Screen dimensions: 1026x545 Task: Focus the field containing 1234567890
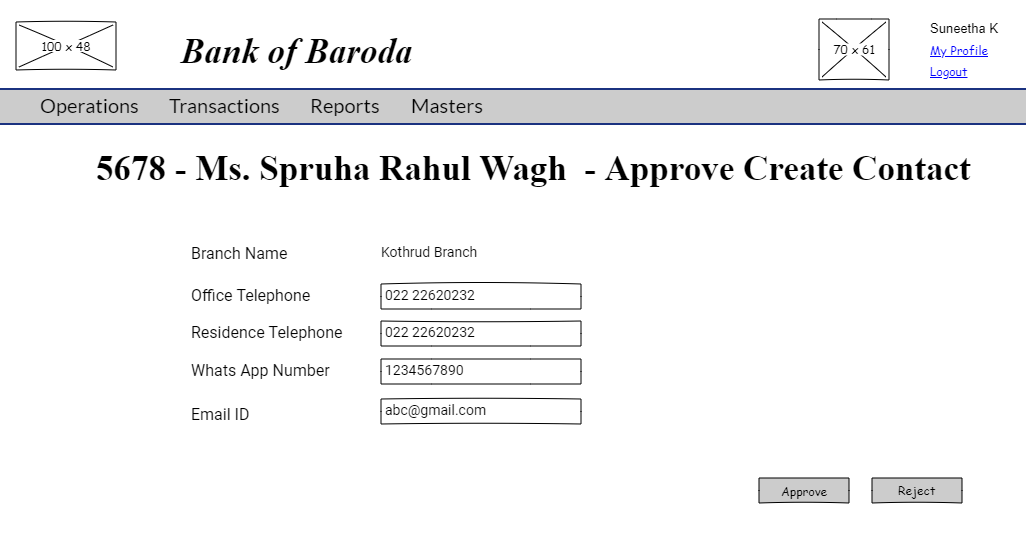(480, 371)
